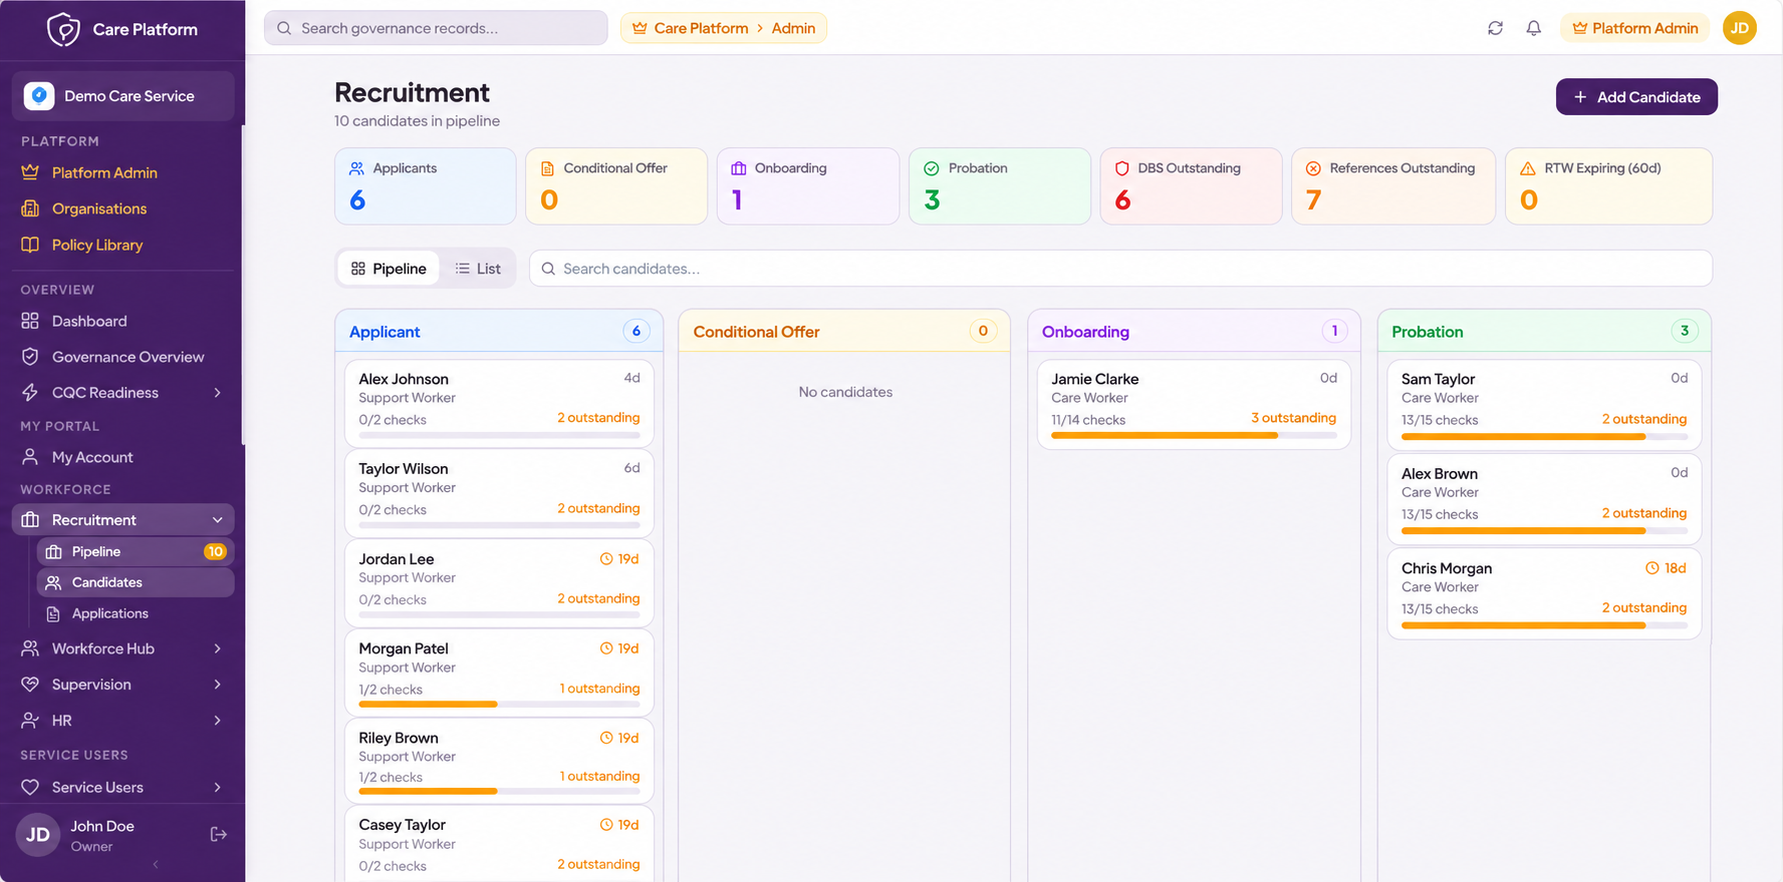Click Platform Admin badge in top bar
The height and width of the screenshot is (882, 1783).
coord(1634,28)
